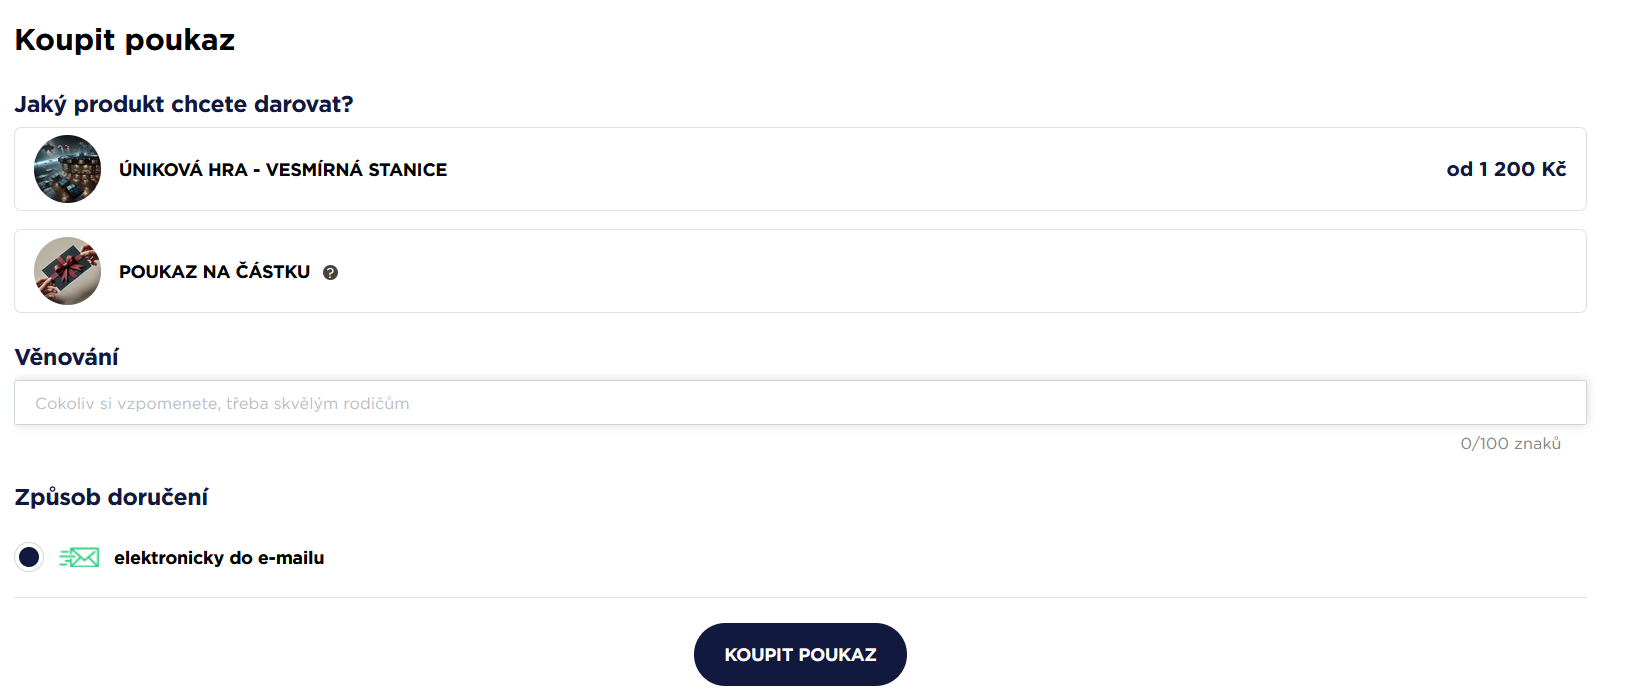This screenshot has height=700, width=1630.
Task: Click the ribbon-wrapped gift box image
Action: 67,271
